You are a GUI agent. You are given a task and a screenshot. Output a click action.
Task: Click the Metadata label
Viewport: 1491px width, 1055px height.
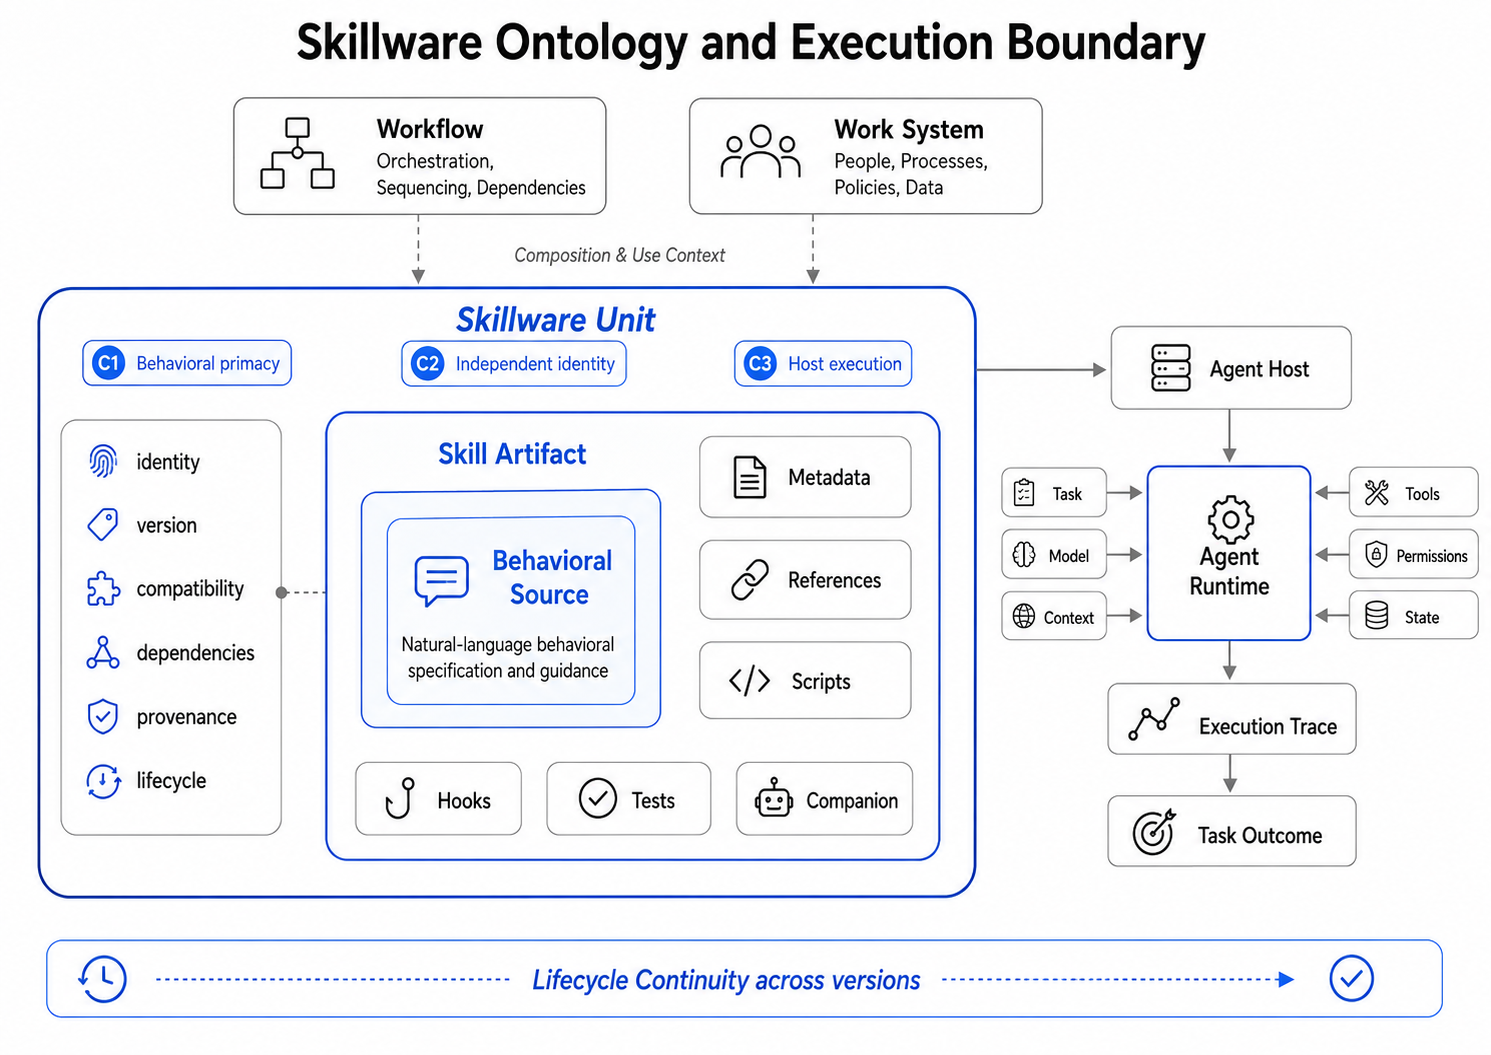pos(829,477)
